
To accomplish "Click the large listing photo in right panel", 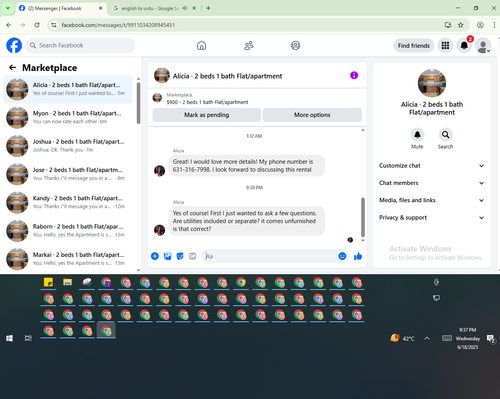I will pos(432,83).
